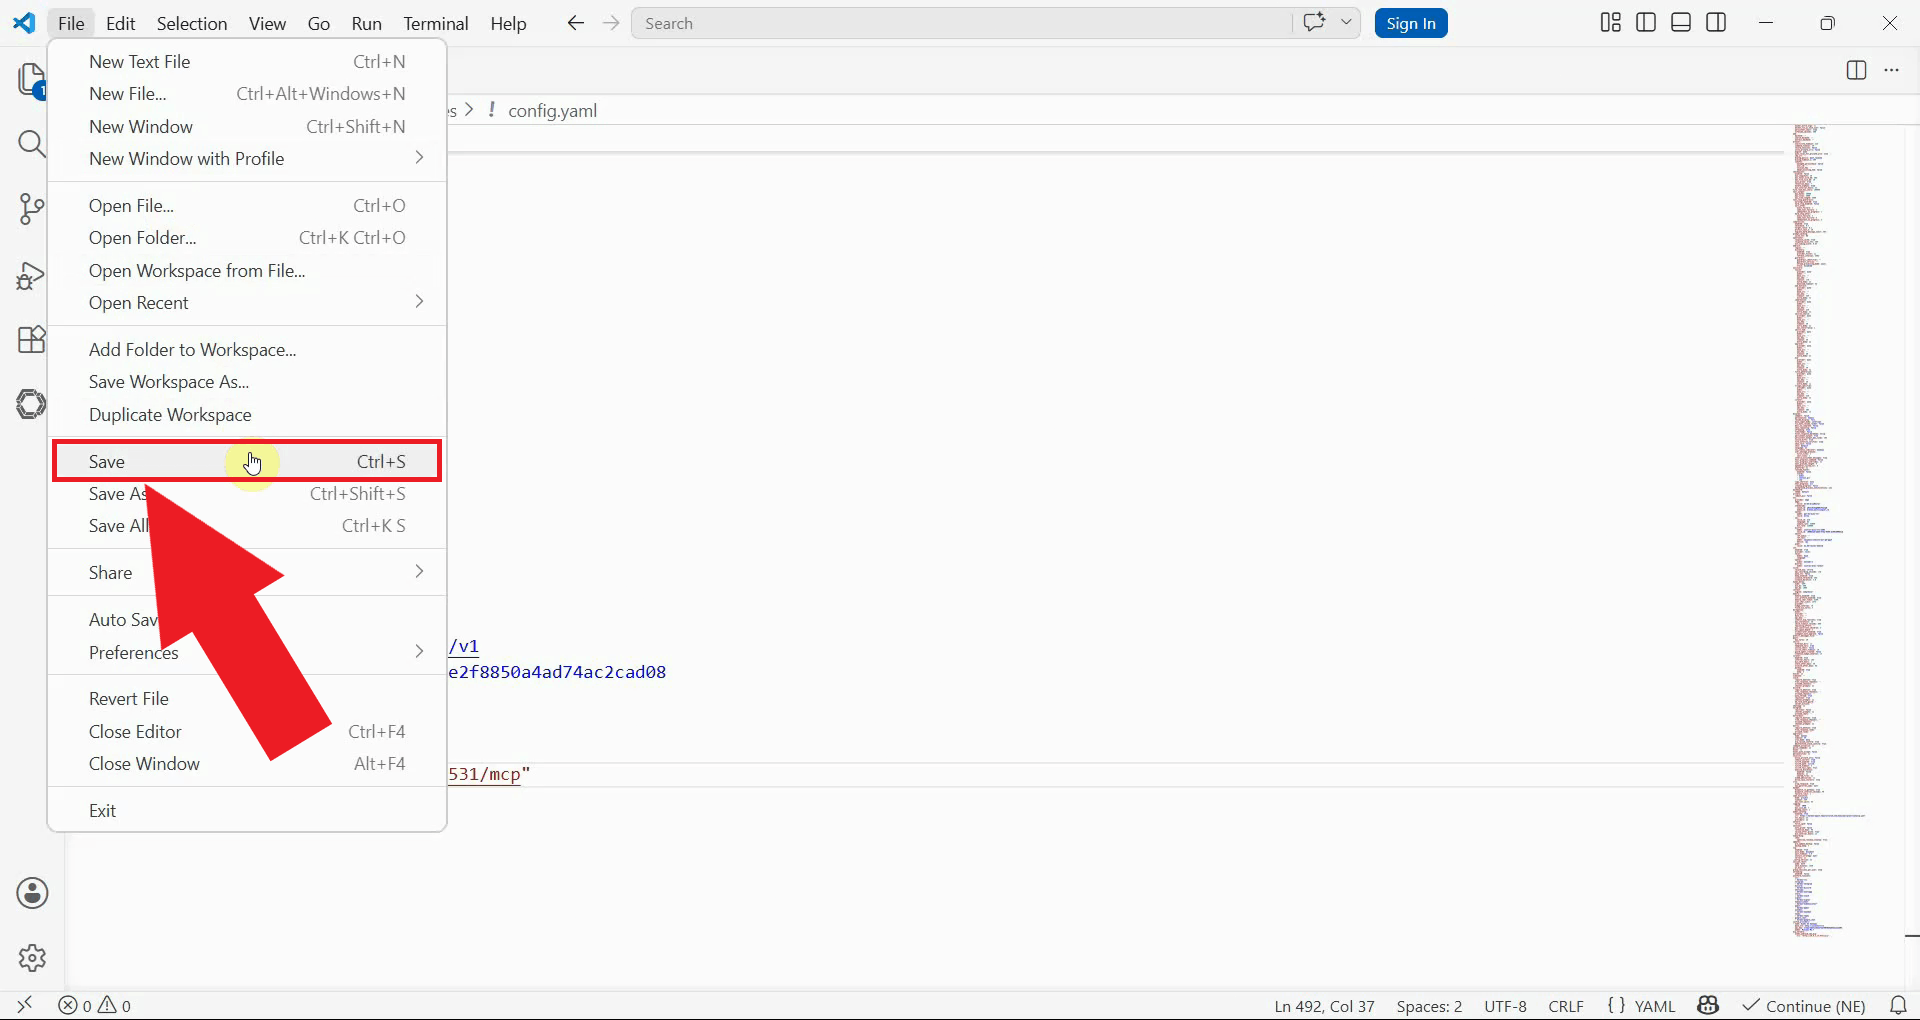
Task: Choose Open Folder... entry
Action: (x=247, y=238)
